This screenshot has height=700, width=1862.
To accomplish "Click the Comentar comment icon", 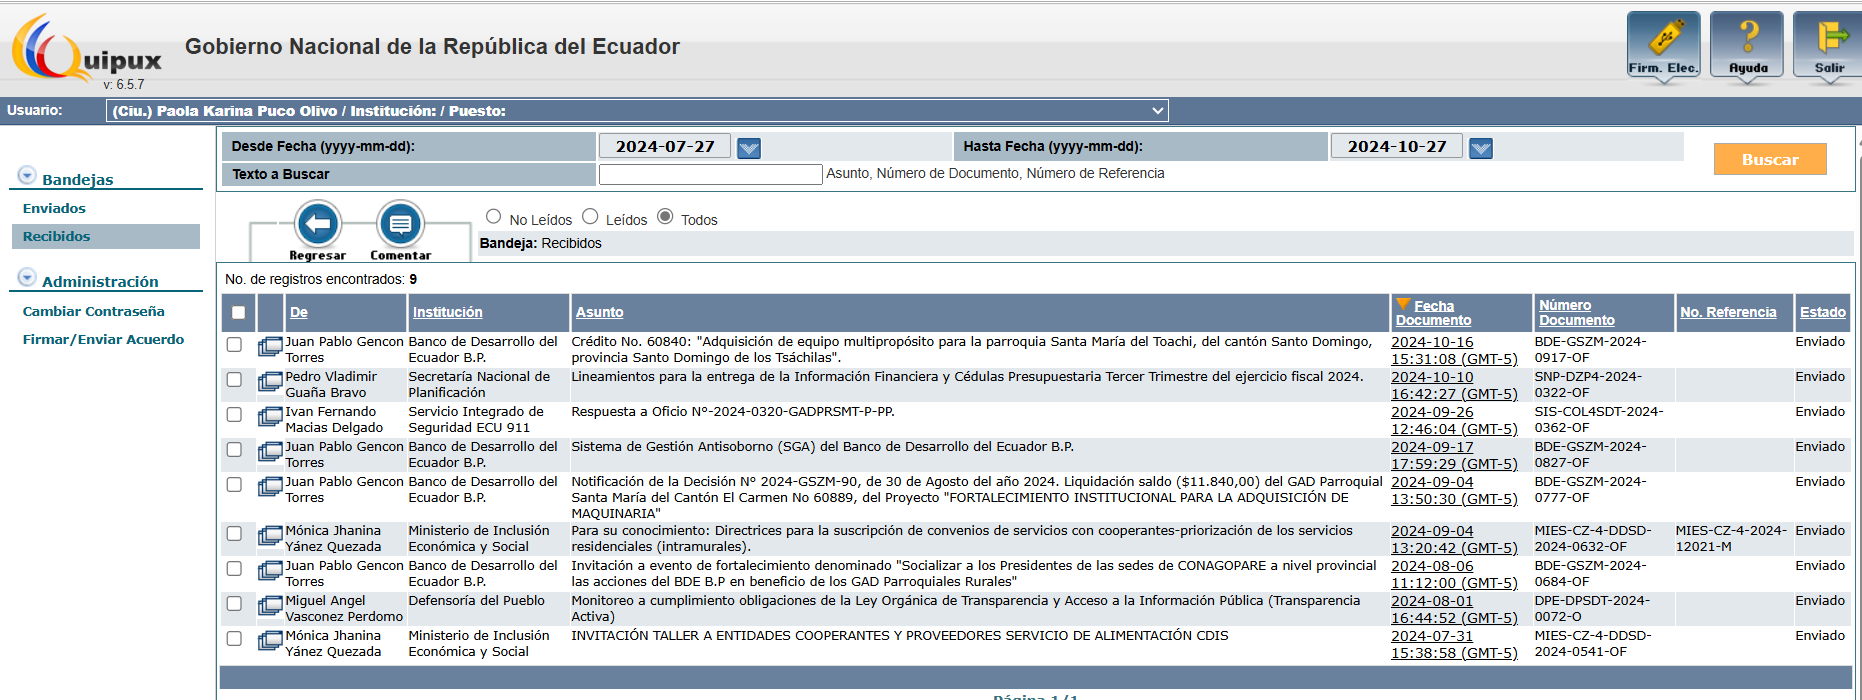I will pyautogui.click(x=400, y=224).
